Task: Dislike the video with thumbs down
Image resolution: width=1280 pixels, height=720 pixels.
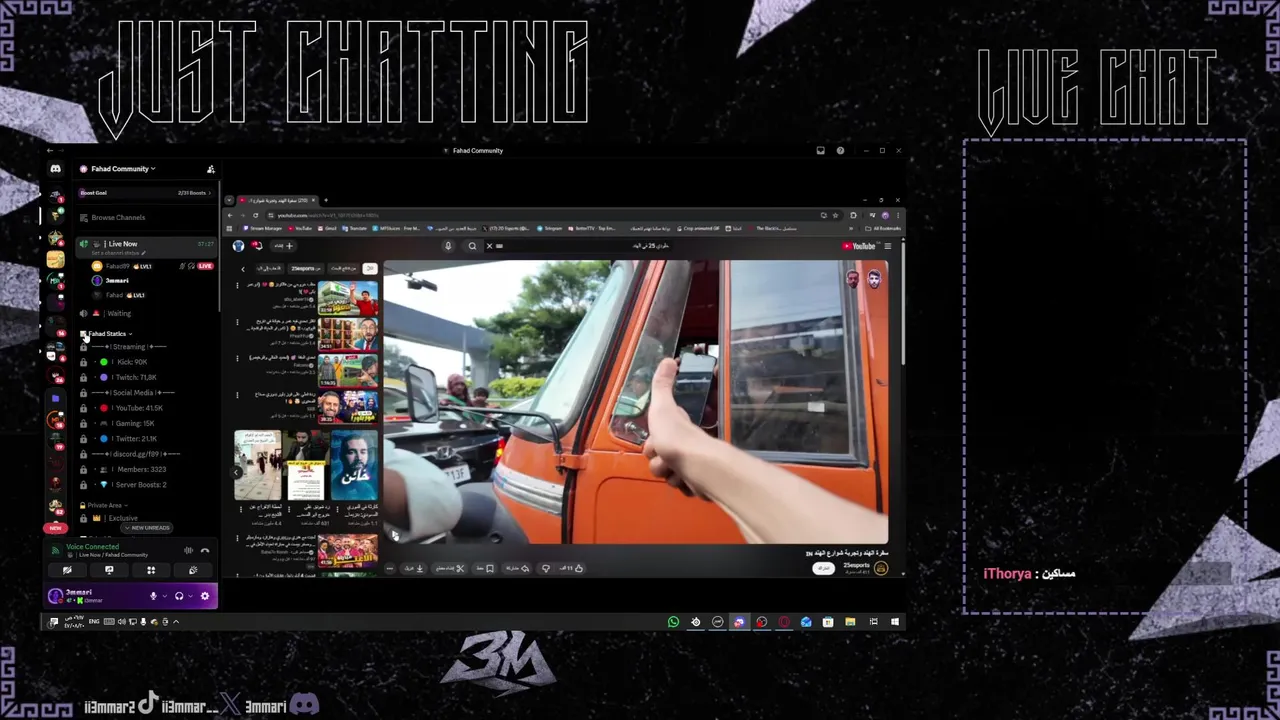Action: pyautogui.click(x=546, y=568)
